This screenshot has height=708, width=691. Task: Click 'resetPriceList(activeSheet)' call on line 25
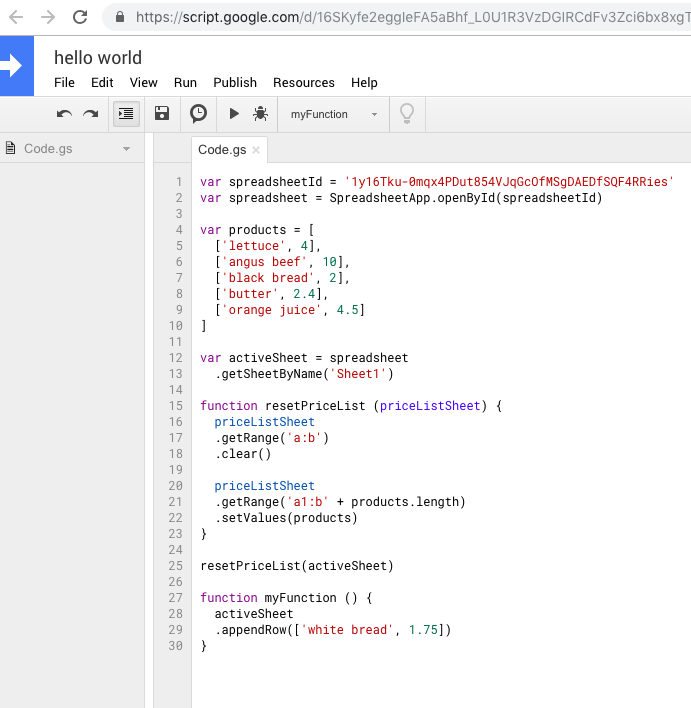(x=297, y=566)
